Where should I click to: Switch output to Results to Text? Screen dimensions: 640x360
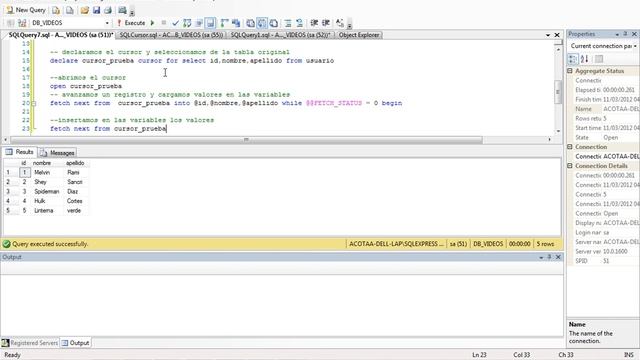pyautogui.click(x=250, y=23)
